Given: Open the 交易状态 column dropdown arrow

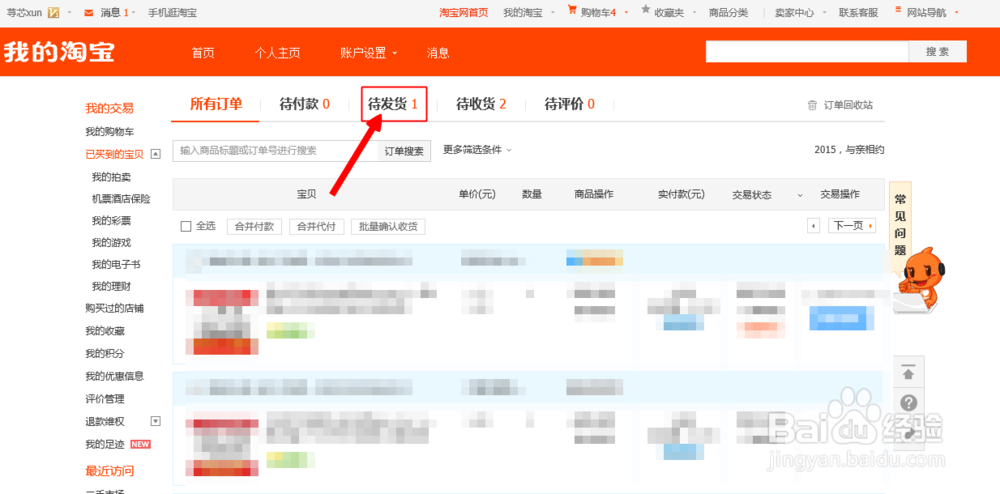Looking at the screenshot, I should 800,194.
